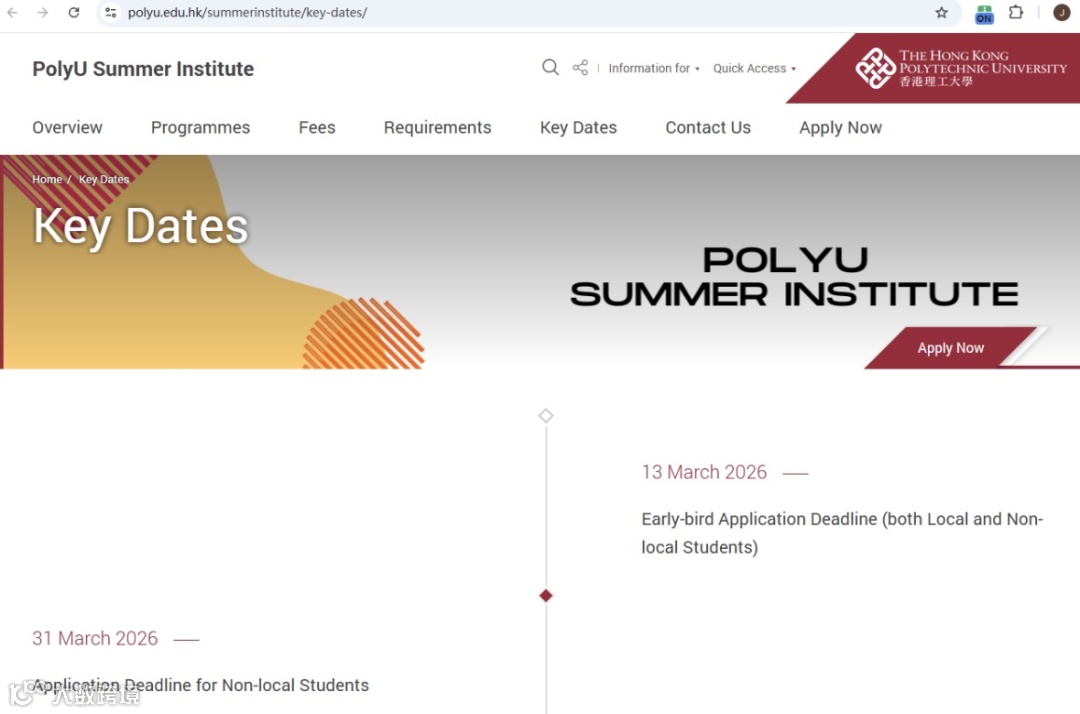Screen dimensions: 1080x714
Task: Click the browser back arrow
Action: 12,12
